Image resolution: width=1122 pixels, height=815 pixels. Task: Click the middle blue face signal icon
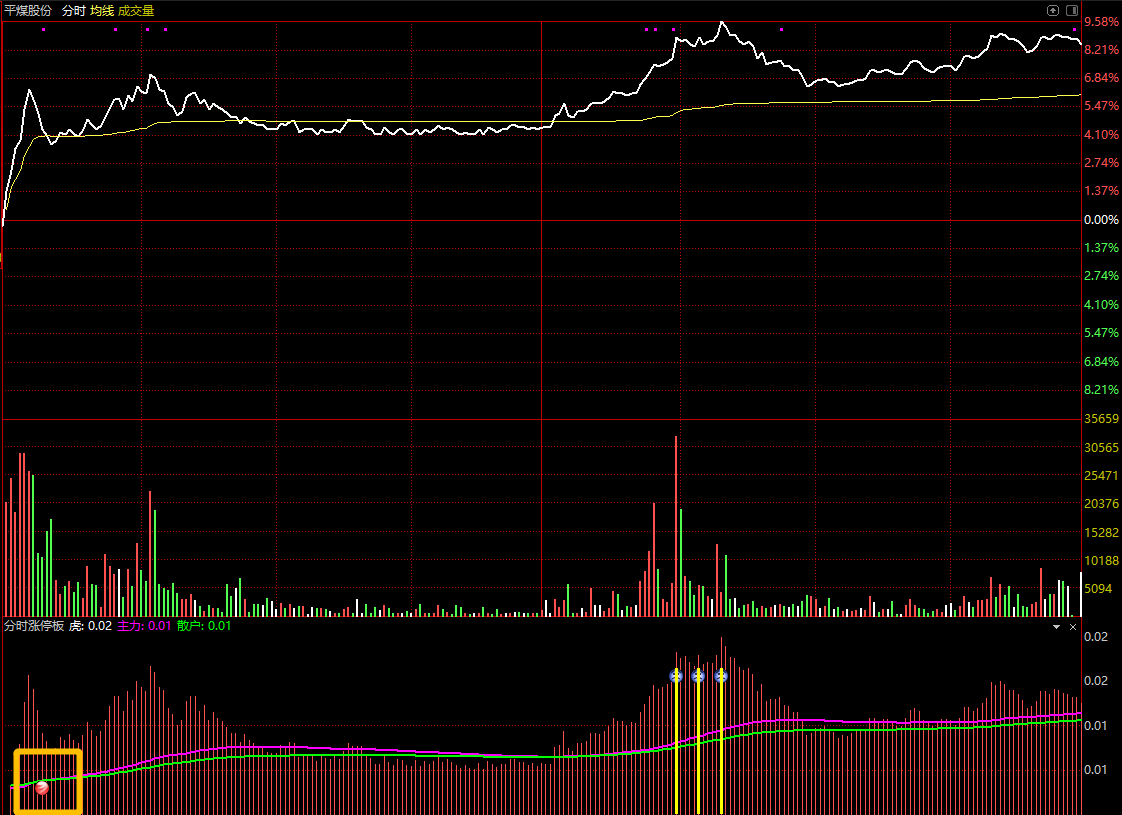tap(698, 675)
